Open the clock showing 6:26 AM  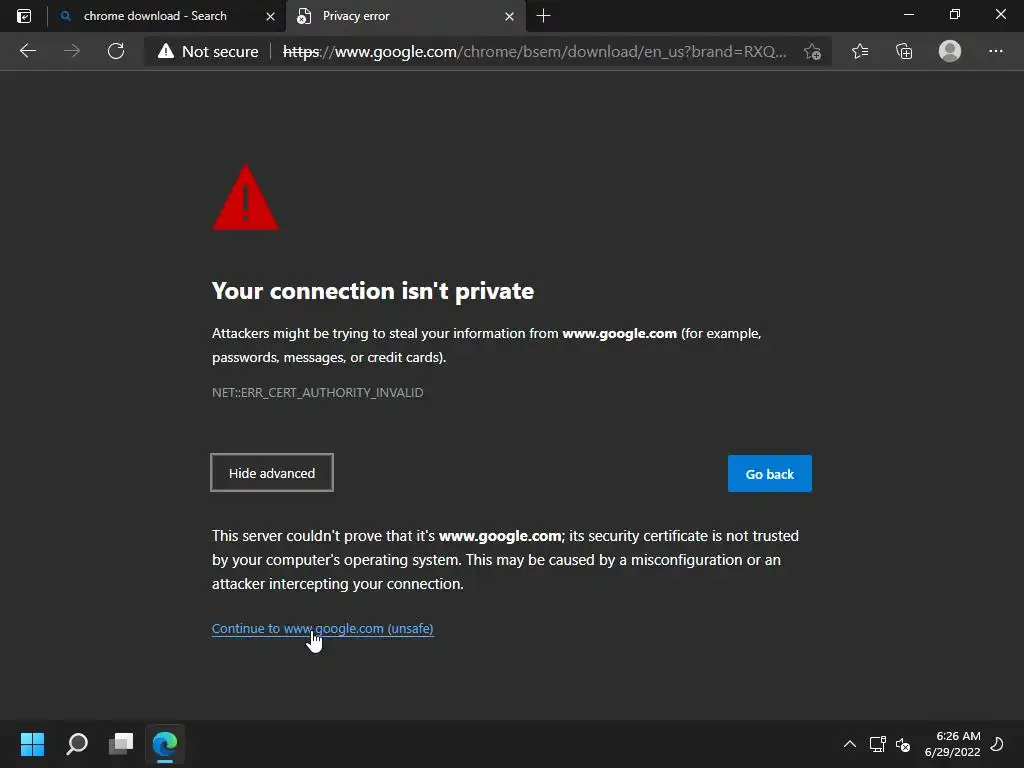point(952,744)
